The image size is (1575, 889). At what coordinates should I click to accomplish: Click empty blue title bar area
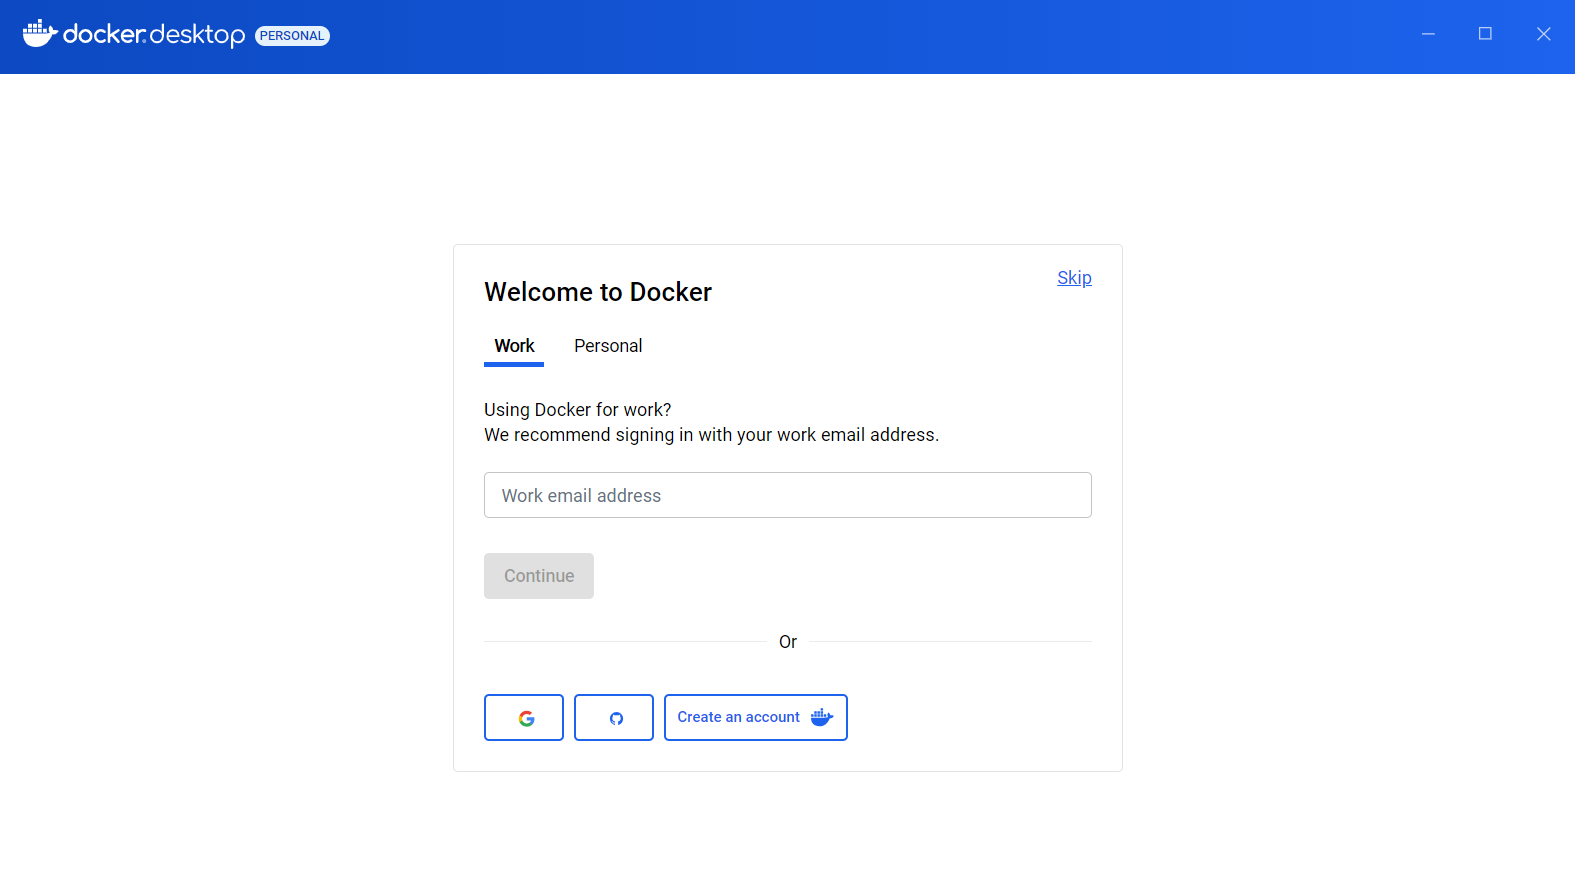click(850, 36)
